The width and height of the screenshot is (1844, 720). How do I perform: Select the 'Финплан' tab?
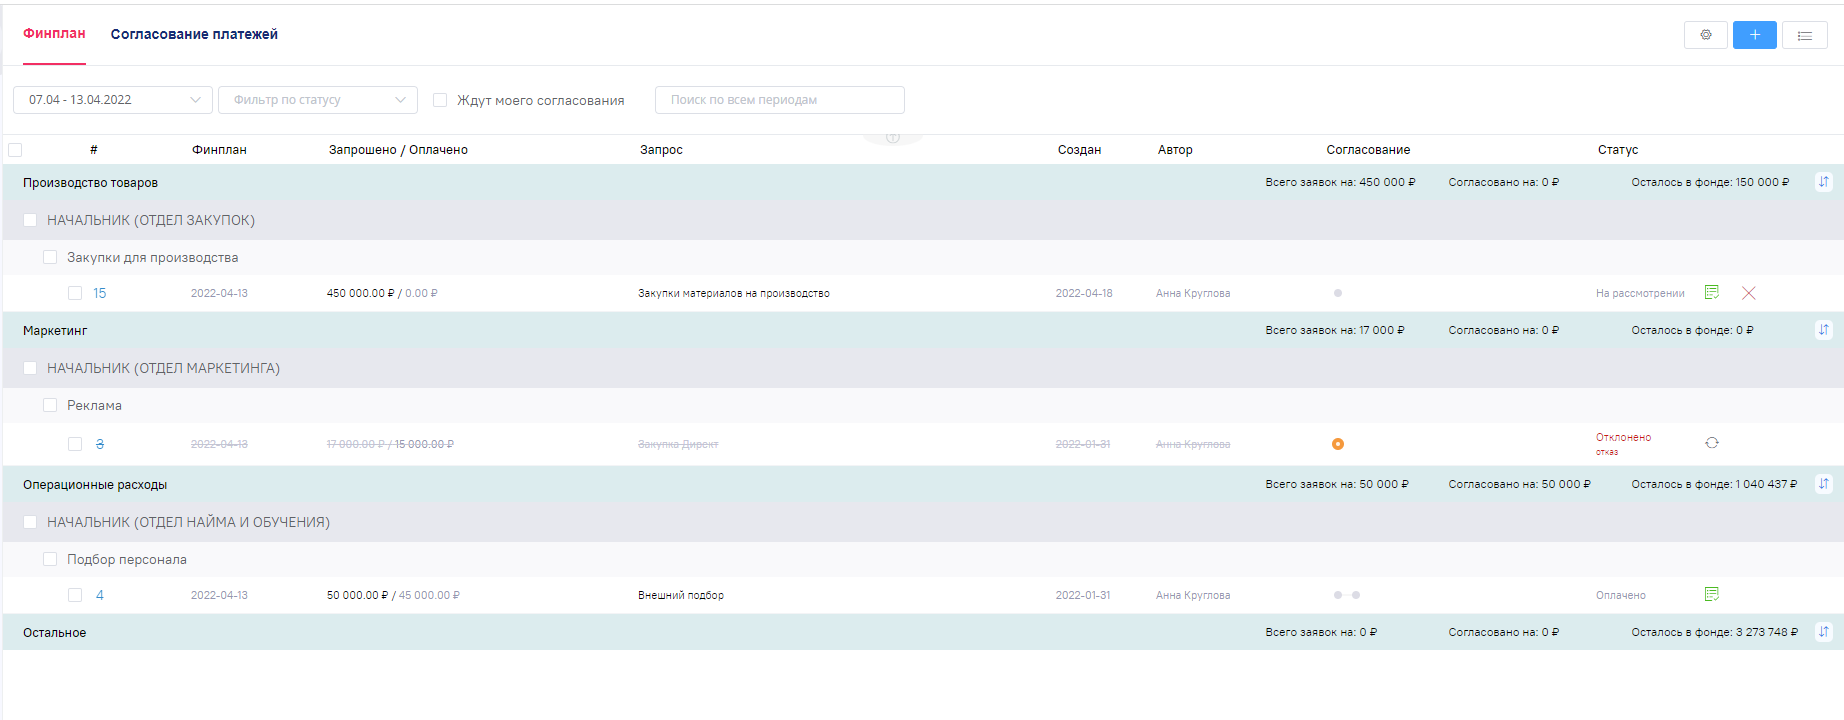pyautogui.click(x=54, y=34)
